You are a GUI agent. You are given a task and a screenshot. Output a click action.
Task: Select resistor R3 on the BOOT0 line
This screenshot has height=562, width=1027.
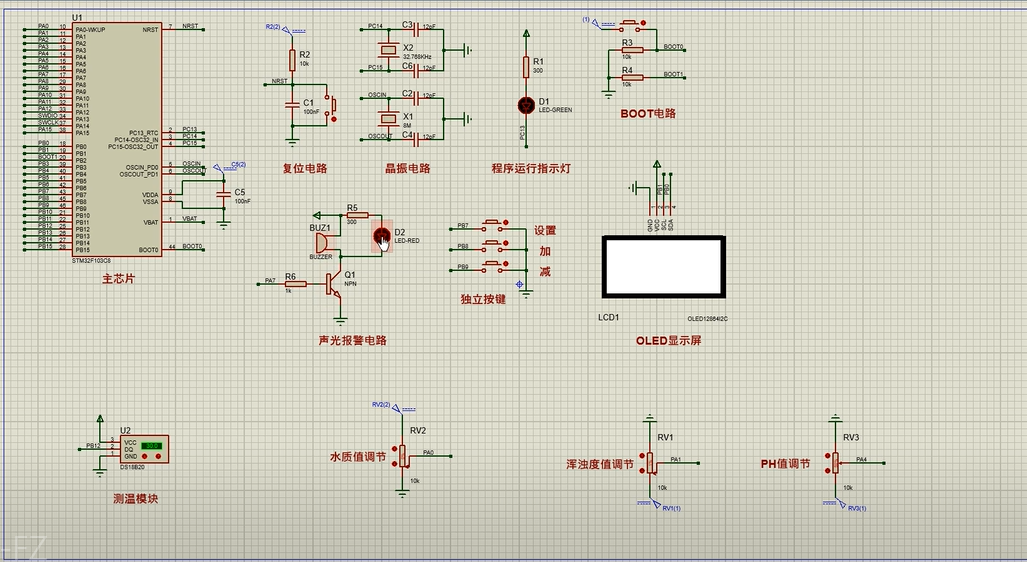(631, 50)
